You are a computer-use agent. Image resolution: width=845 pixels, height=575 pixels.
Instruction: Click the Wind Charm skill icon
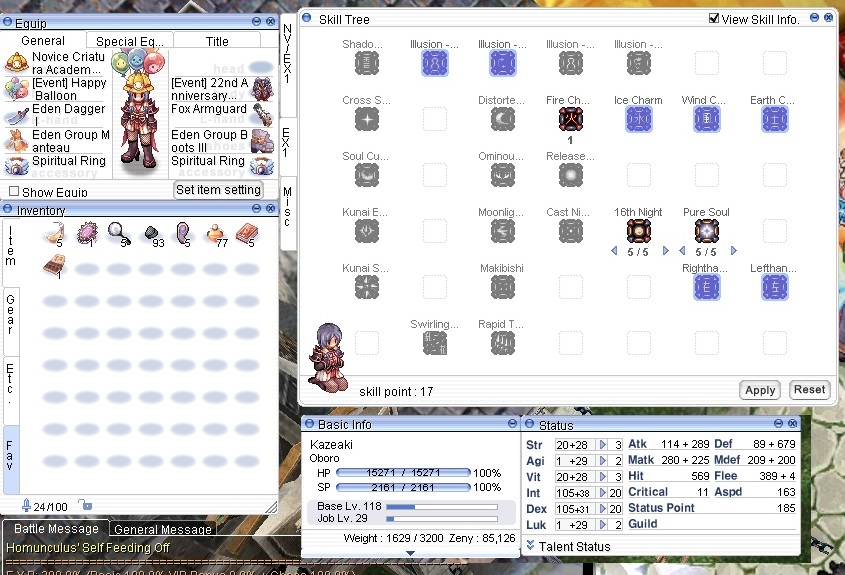point(706,119)
